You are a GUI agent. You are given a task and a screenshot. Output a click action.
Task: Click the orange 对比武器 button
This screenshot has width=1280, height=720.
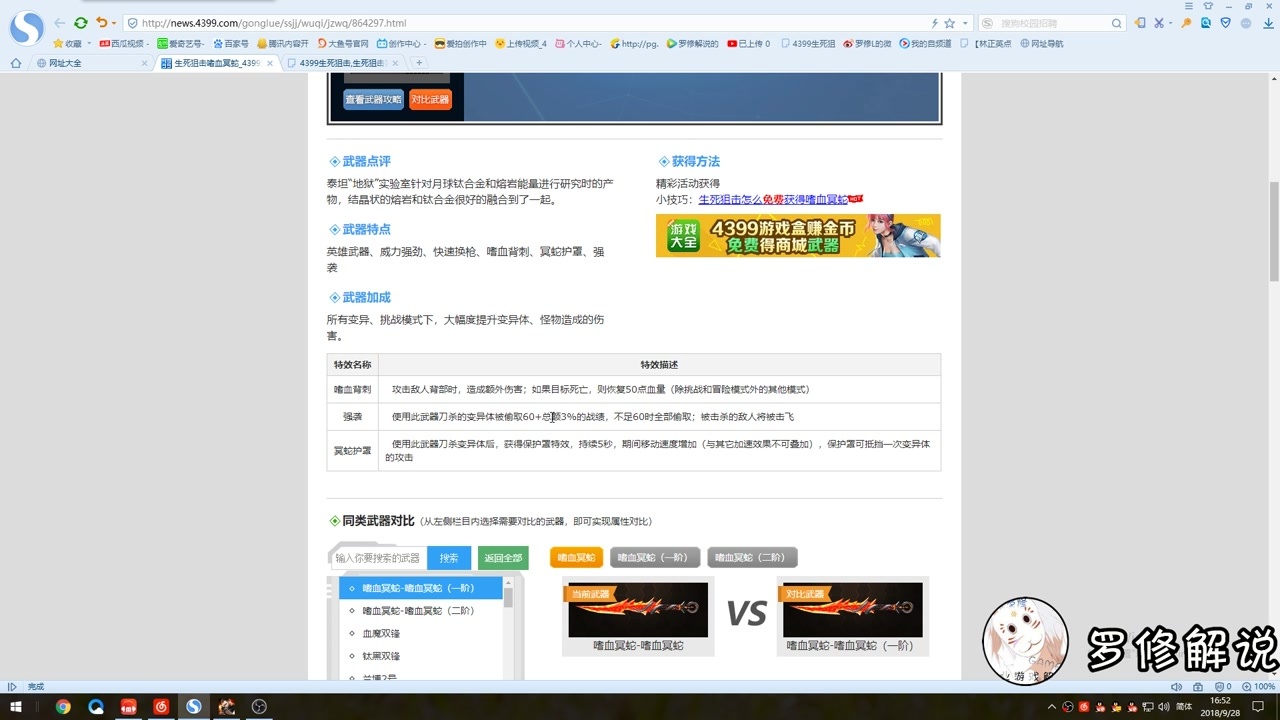point(430,99)
